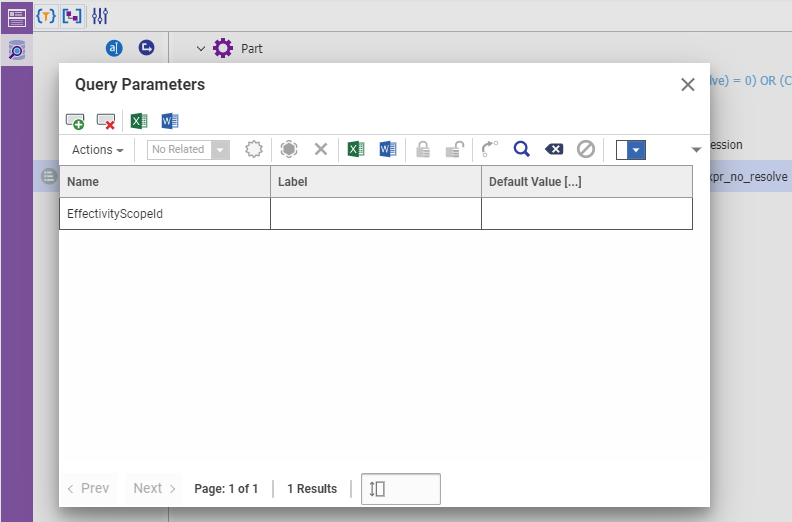
Task: Click Excel export icon in grid toolbar
Action: (x=356, y=149)
